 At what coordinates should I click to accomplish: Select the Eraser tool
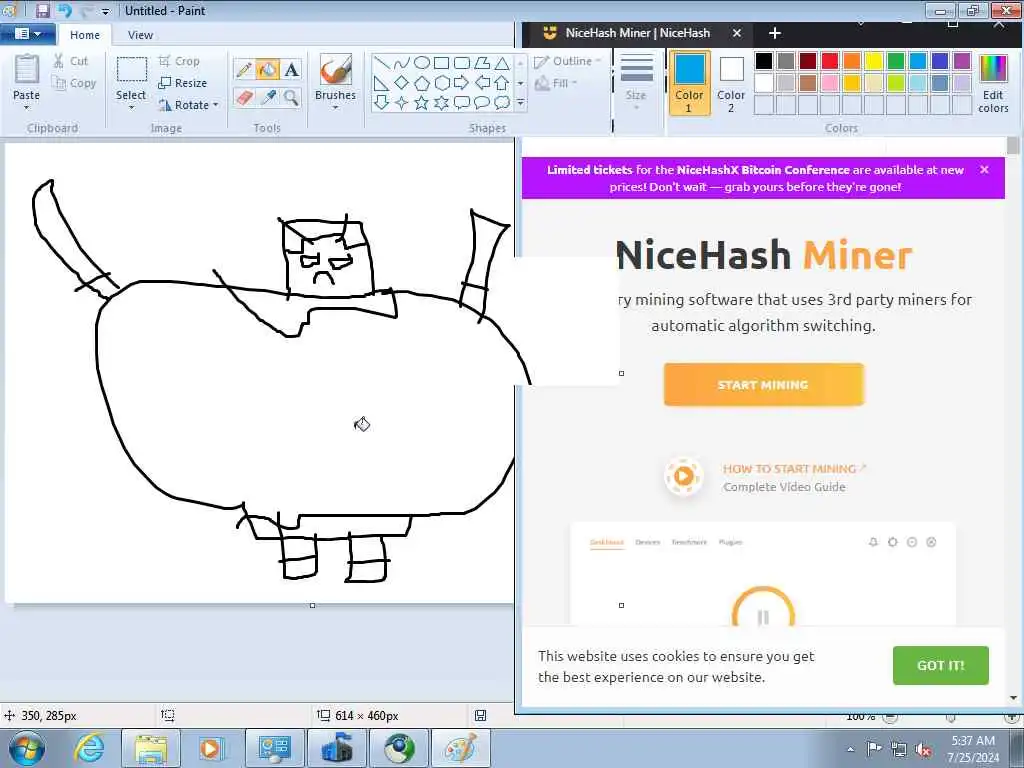[244, 98]
